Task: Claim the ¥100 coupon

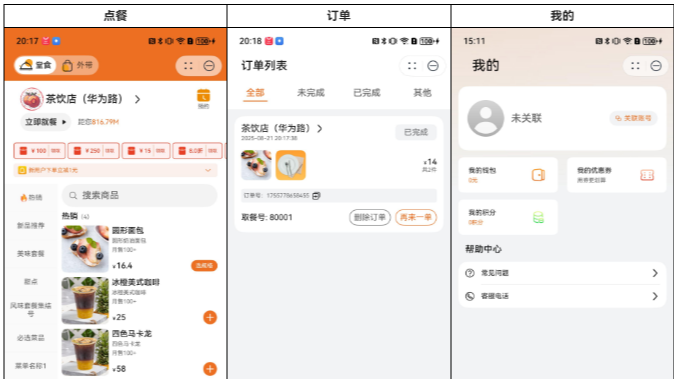Action: [x=40, y=151]
